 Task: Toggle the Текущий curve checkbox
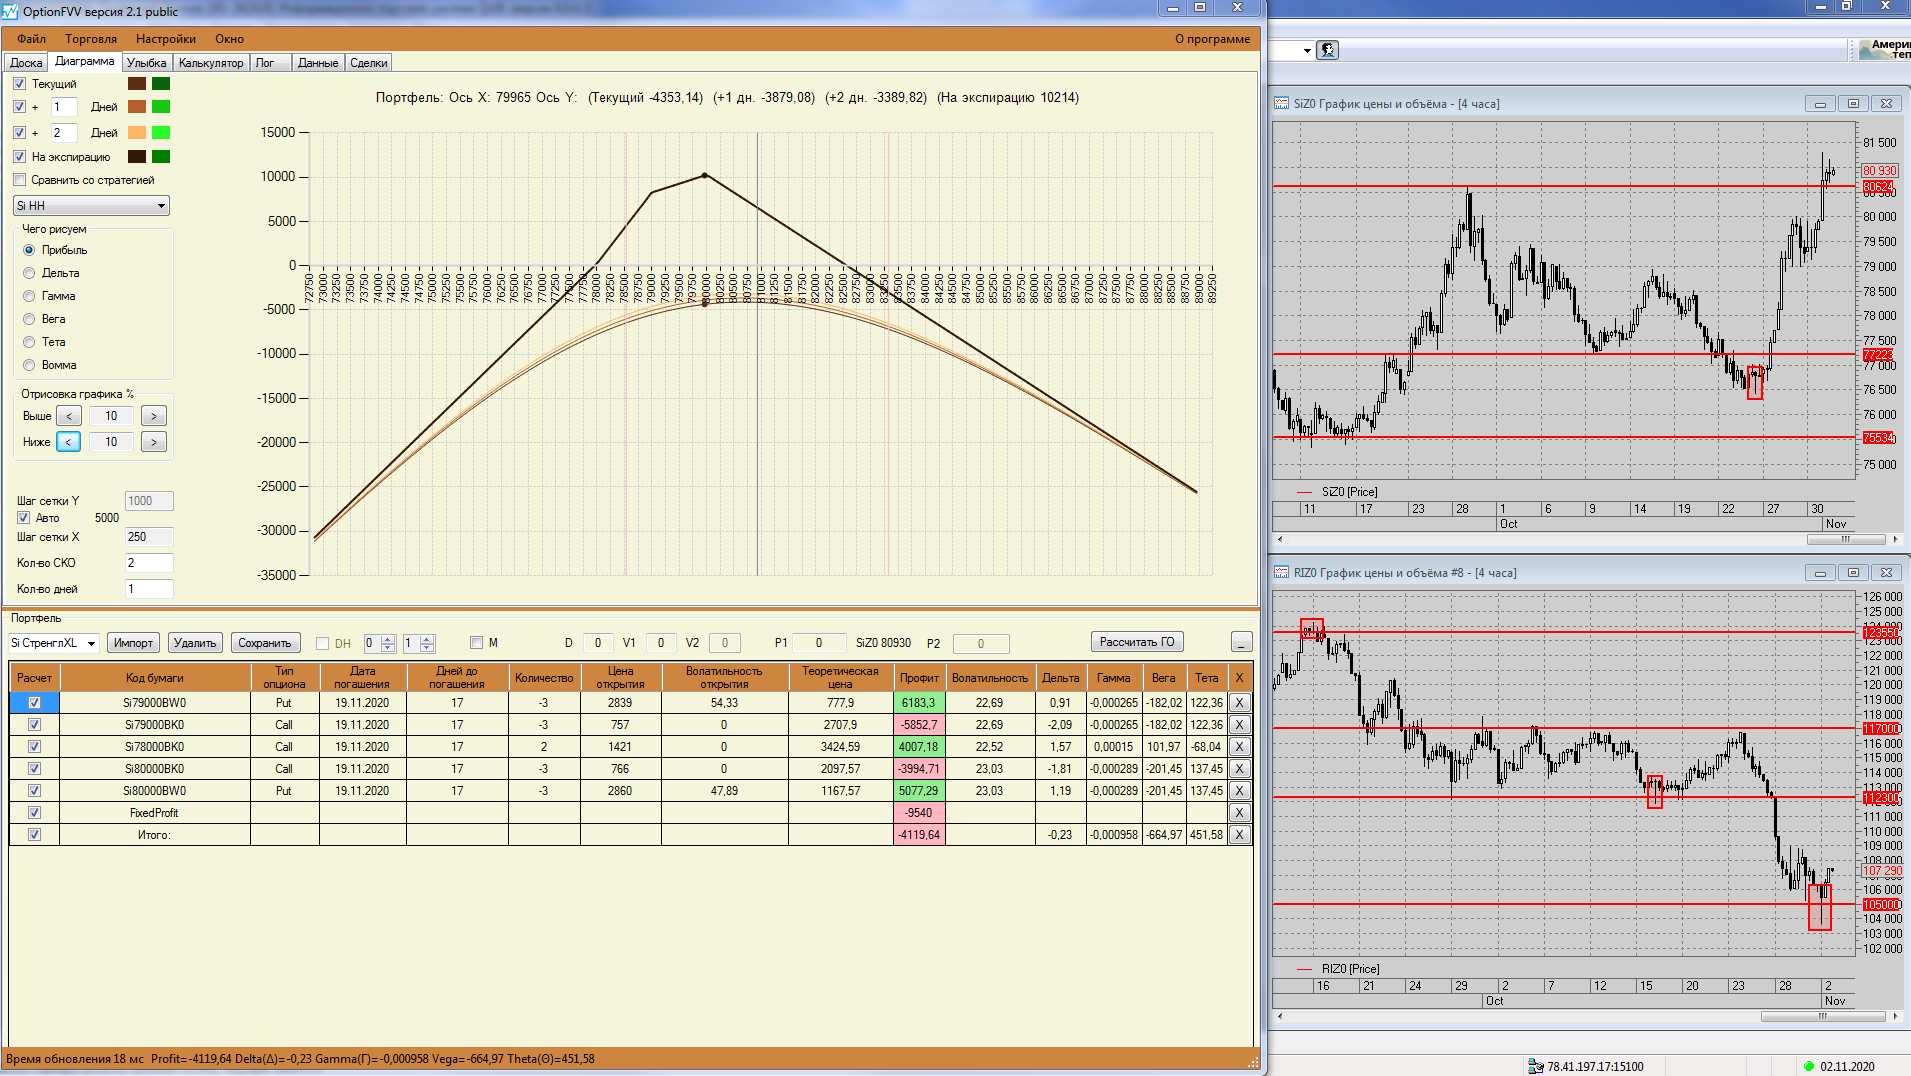click(x=19, y=84)
